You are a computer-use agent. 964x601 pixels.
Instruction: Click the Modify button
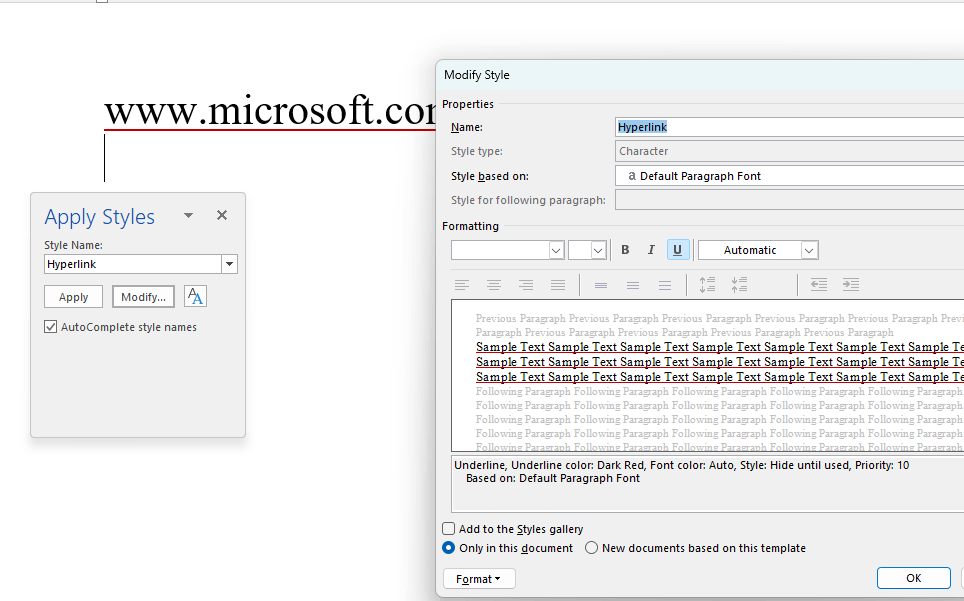click(143, 295)
